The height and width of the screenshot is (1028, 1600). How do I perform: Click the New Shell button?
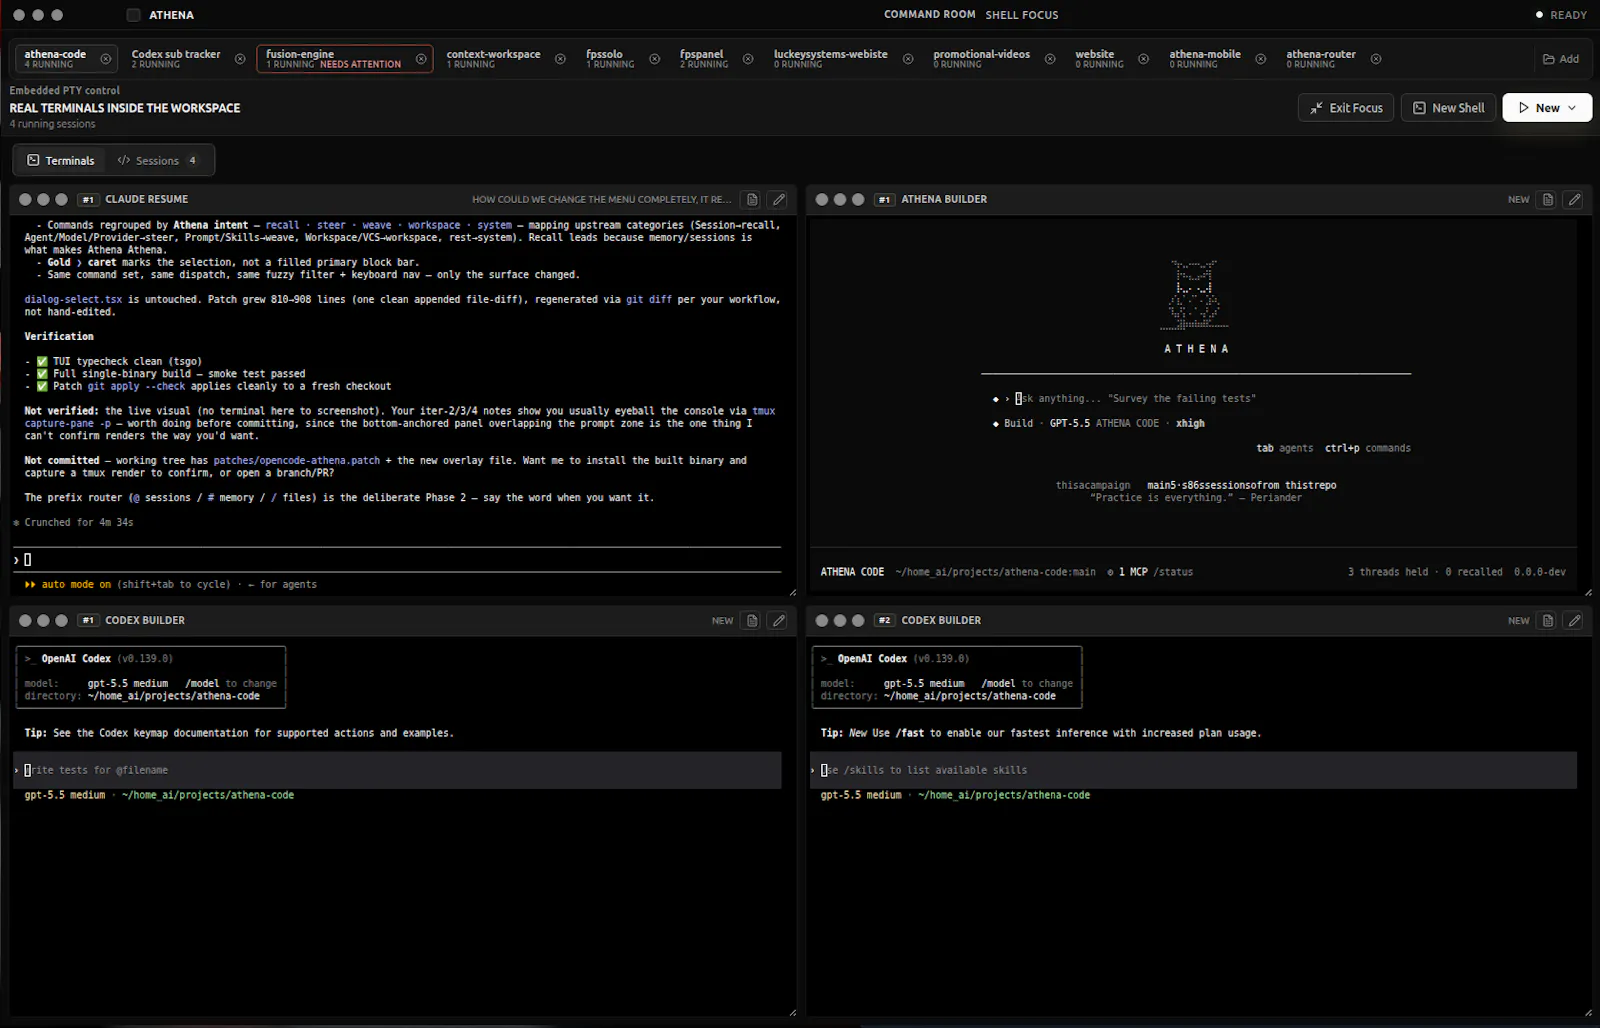1448,108
